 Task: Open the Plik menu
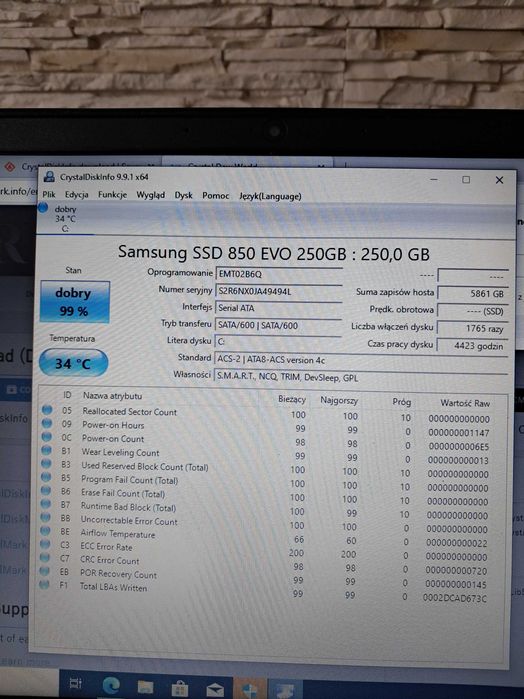(x=49, y=194)
